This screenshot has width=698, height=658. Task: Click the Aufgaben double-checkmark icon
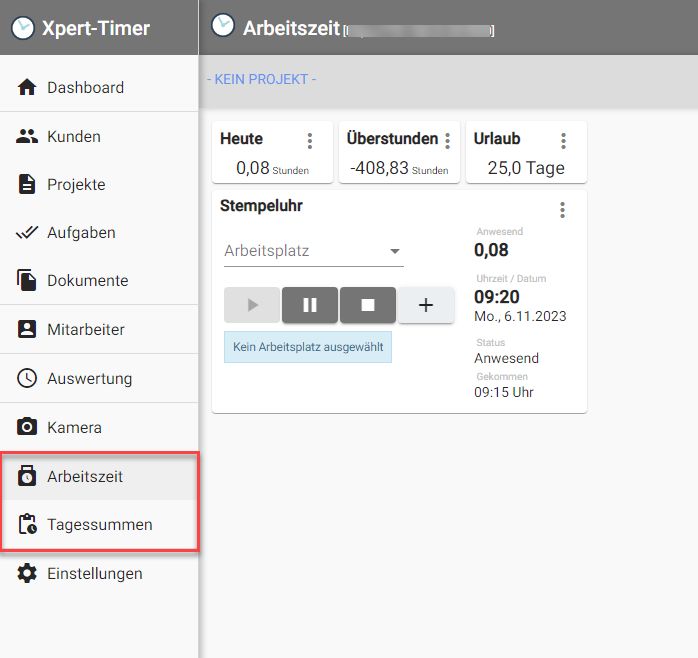(x=27, y=232)
